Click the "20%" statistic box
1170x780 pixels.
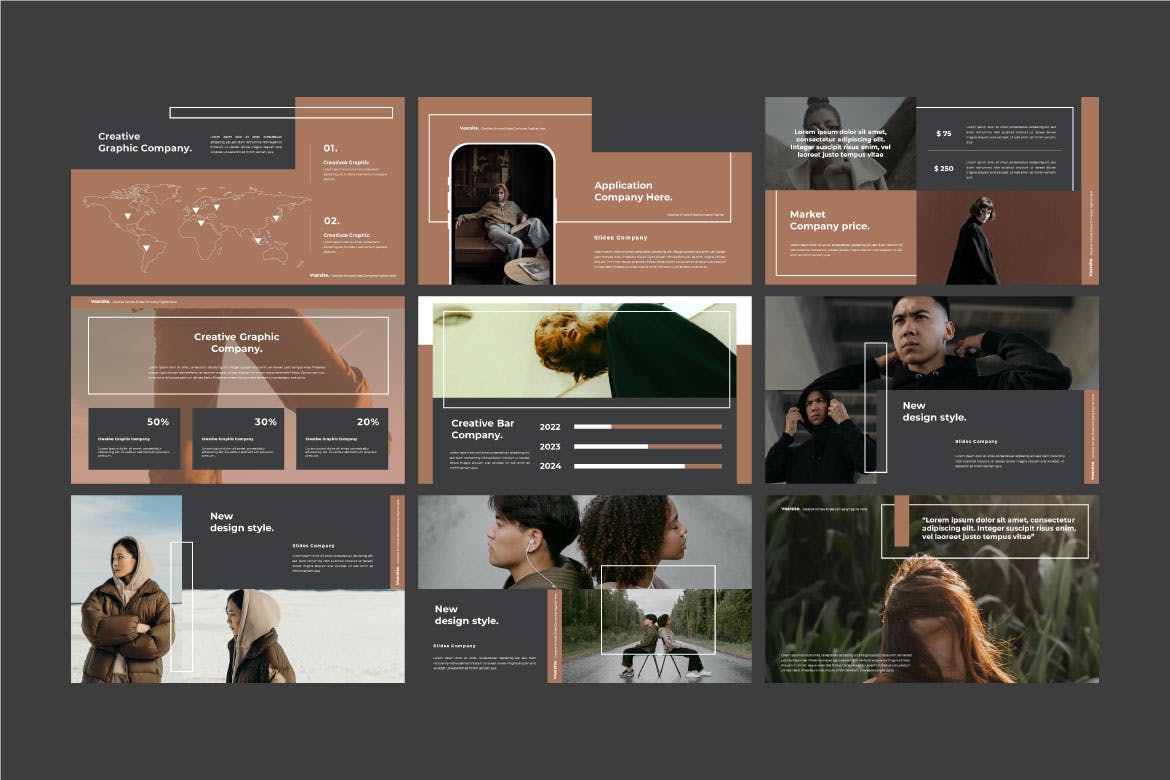tap(342, 438)
